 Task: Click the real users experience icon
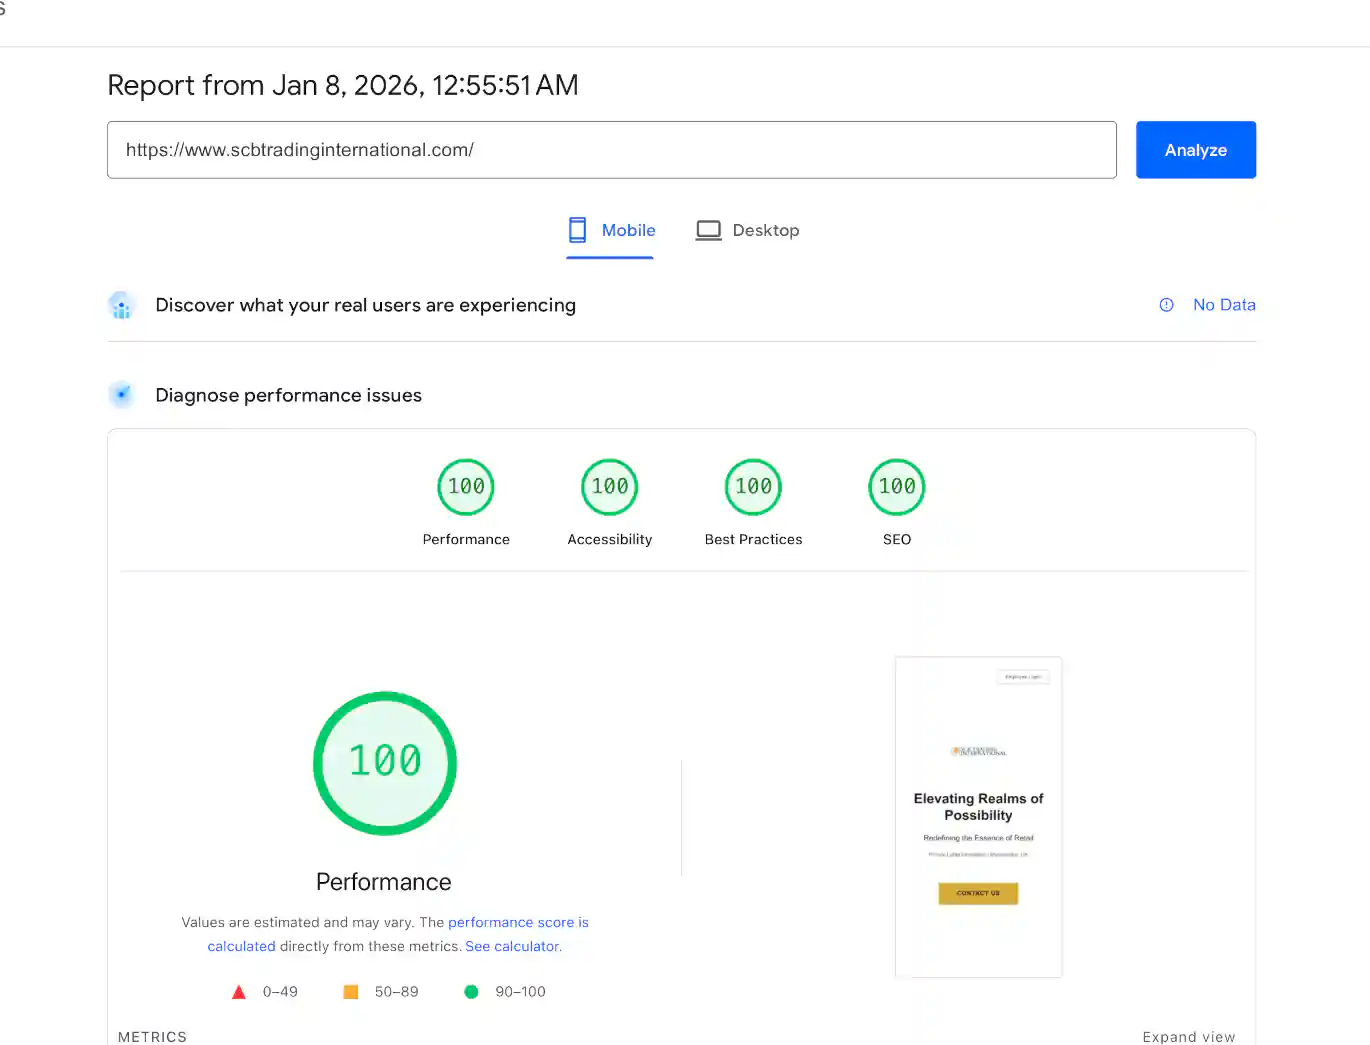[121, 305]
